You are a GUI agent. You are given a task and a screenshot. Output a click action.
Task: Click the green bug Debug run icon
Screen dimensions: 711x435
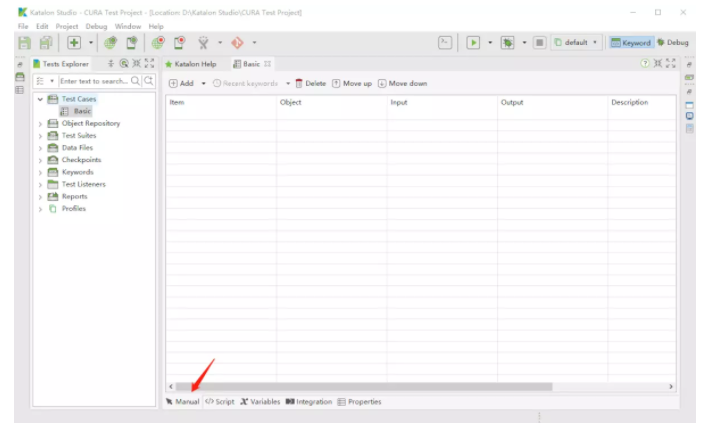[x=507, y=43]
